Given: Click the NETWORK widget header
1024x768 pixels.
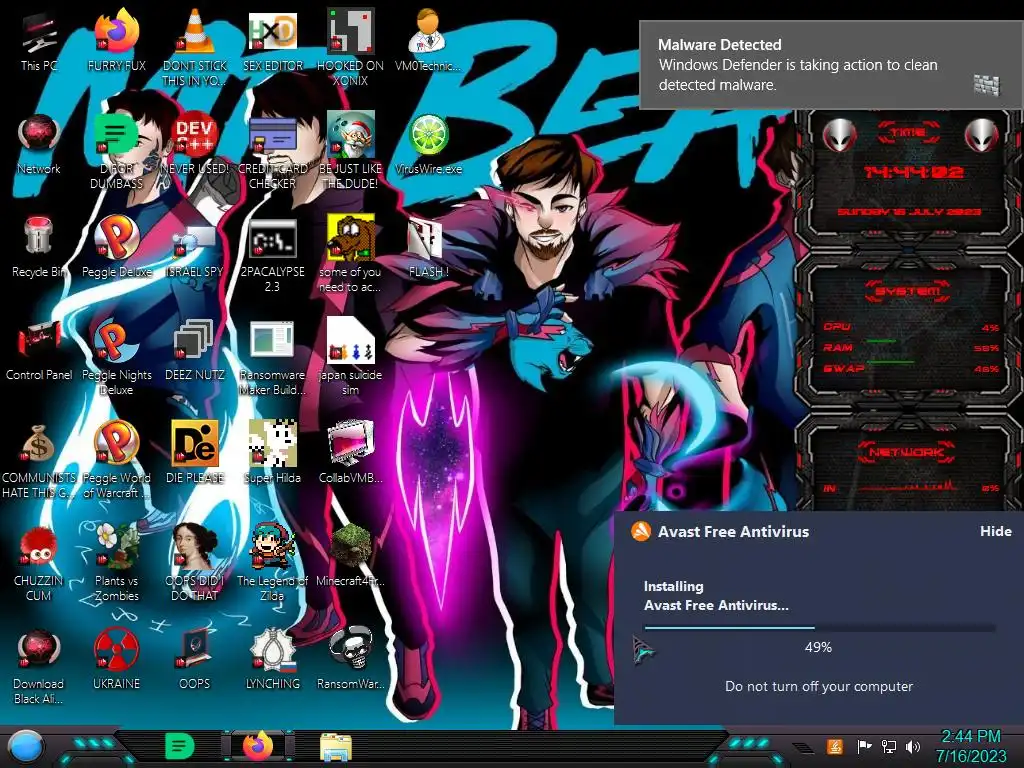Looking at the screenshot, I should pyautogui.click(x=906, y=451).
